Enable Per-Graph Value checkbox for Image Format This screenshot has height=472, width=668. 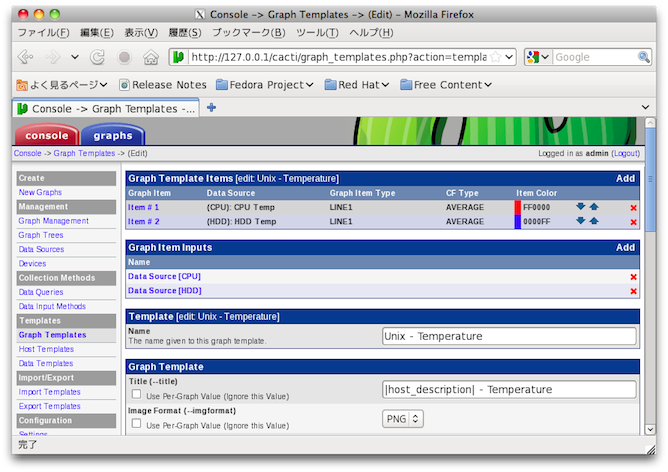pyautogui.click(x=136, y=424)
